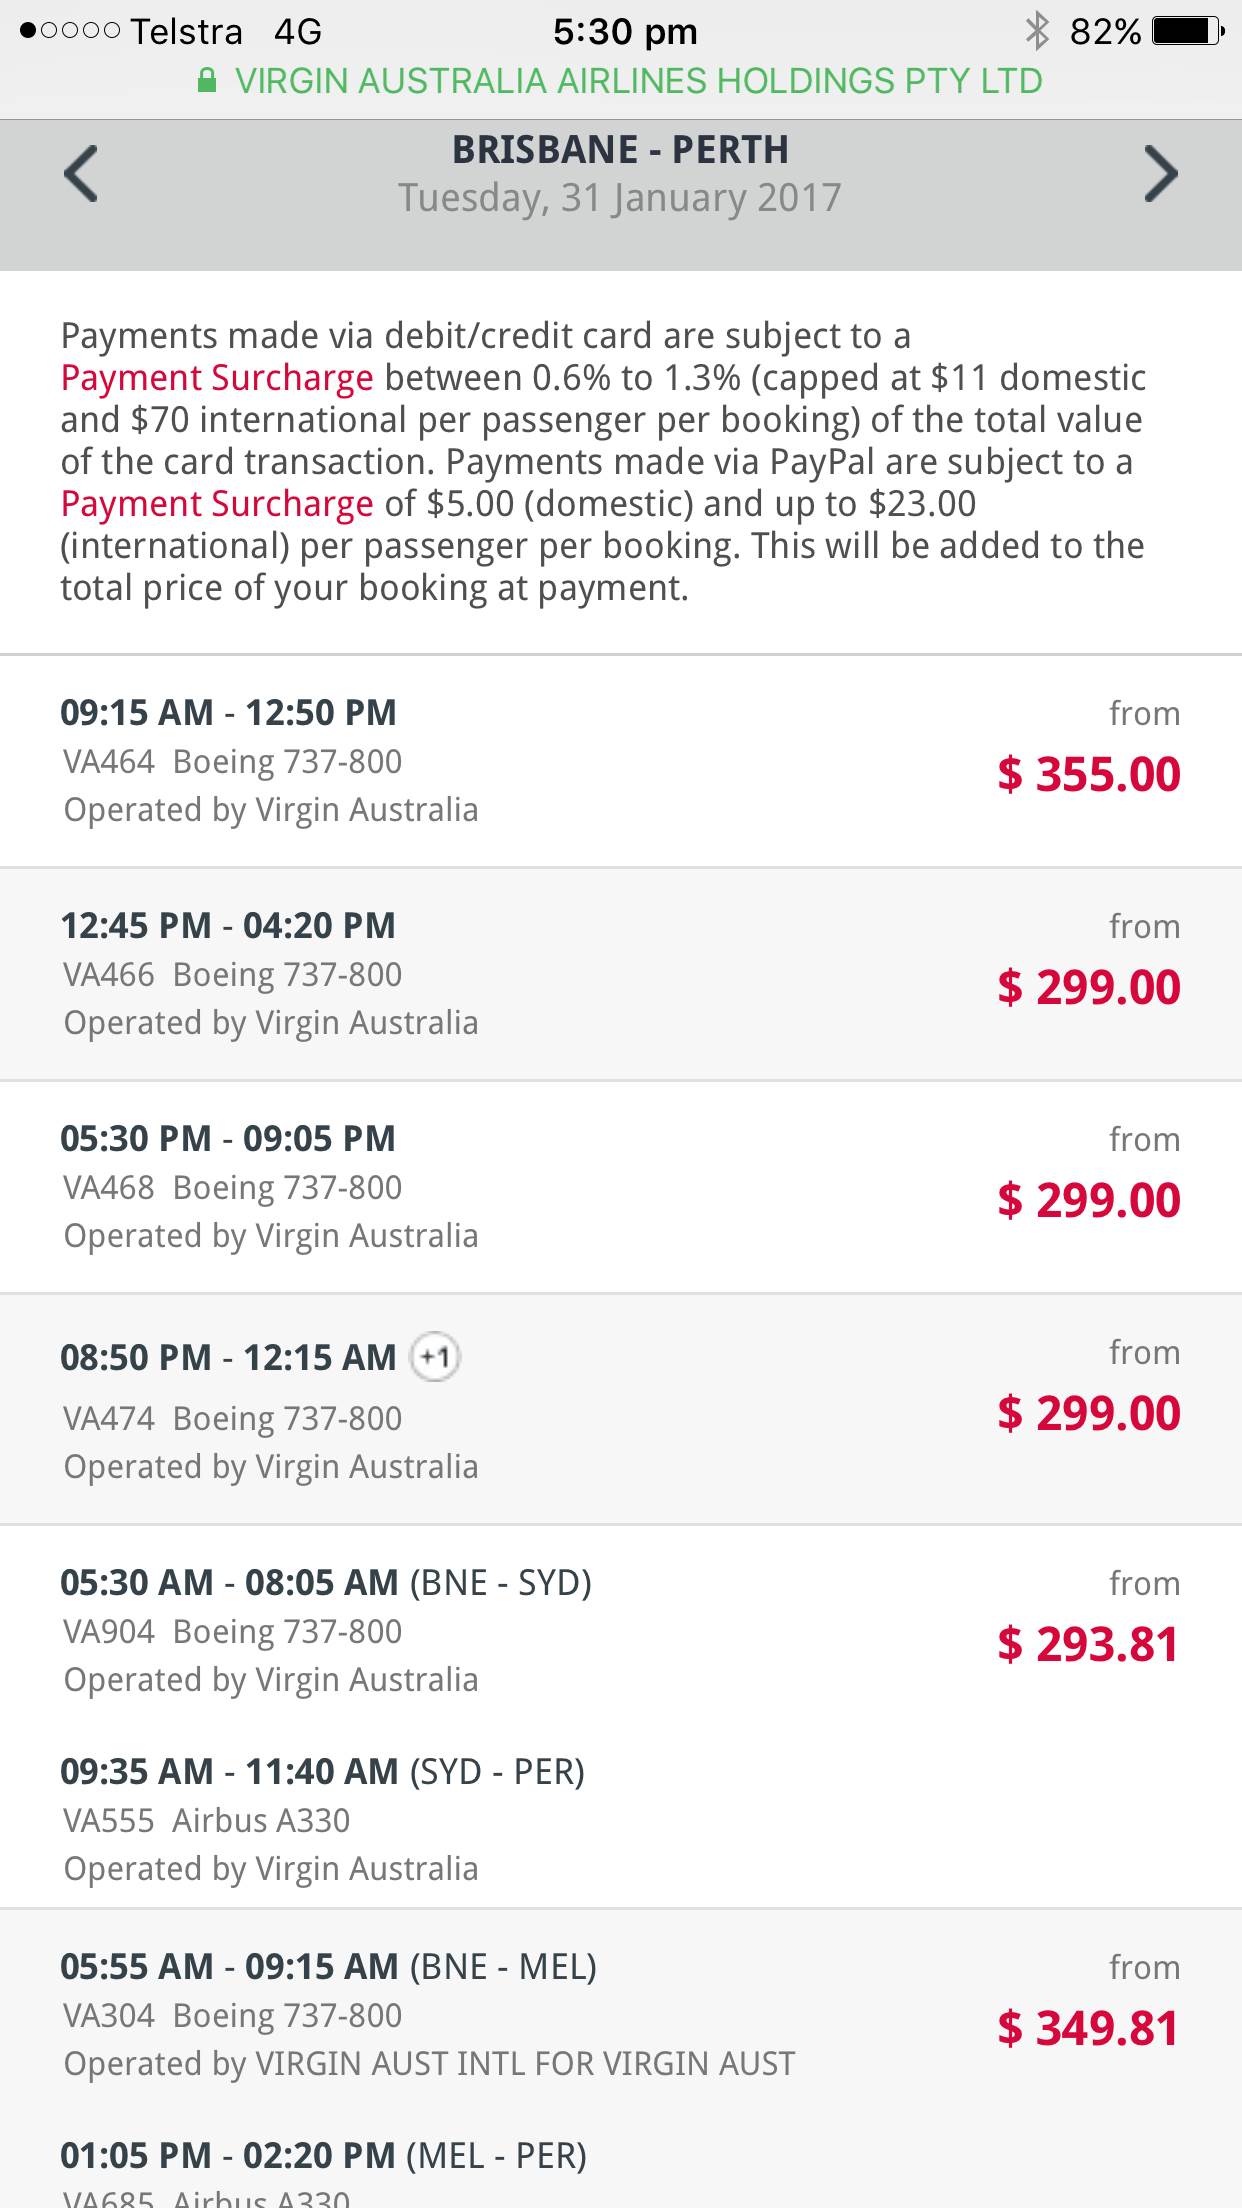1242x2208 pixels.
Task: Open second Payment Surcharge link near PayPal
Action: 217,504
